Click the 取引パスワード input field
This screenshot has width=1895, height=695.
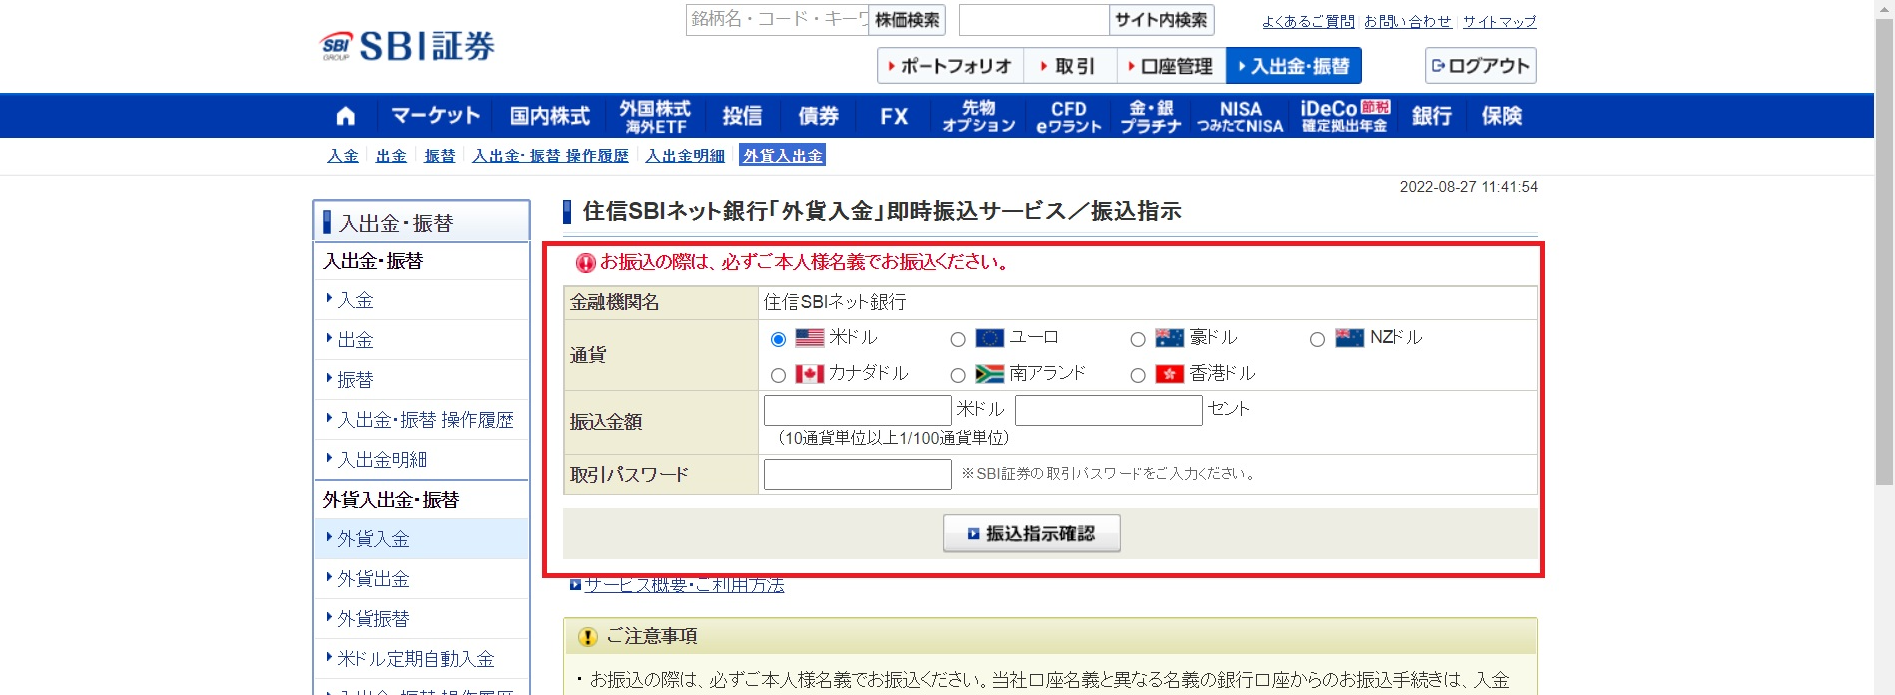click(857, 474)
